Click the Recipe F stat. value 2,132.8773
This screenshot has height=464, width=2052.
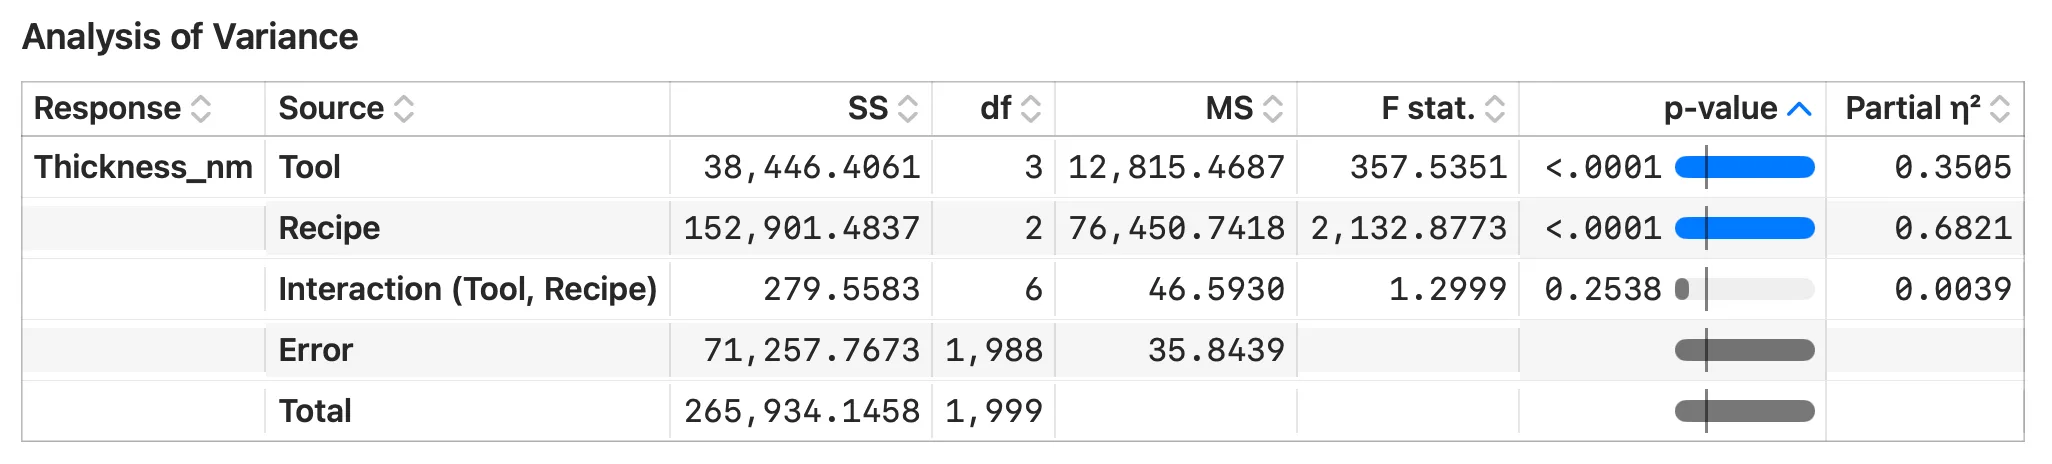click(1409, 228)
